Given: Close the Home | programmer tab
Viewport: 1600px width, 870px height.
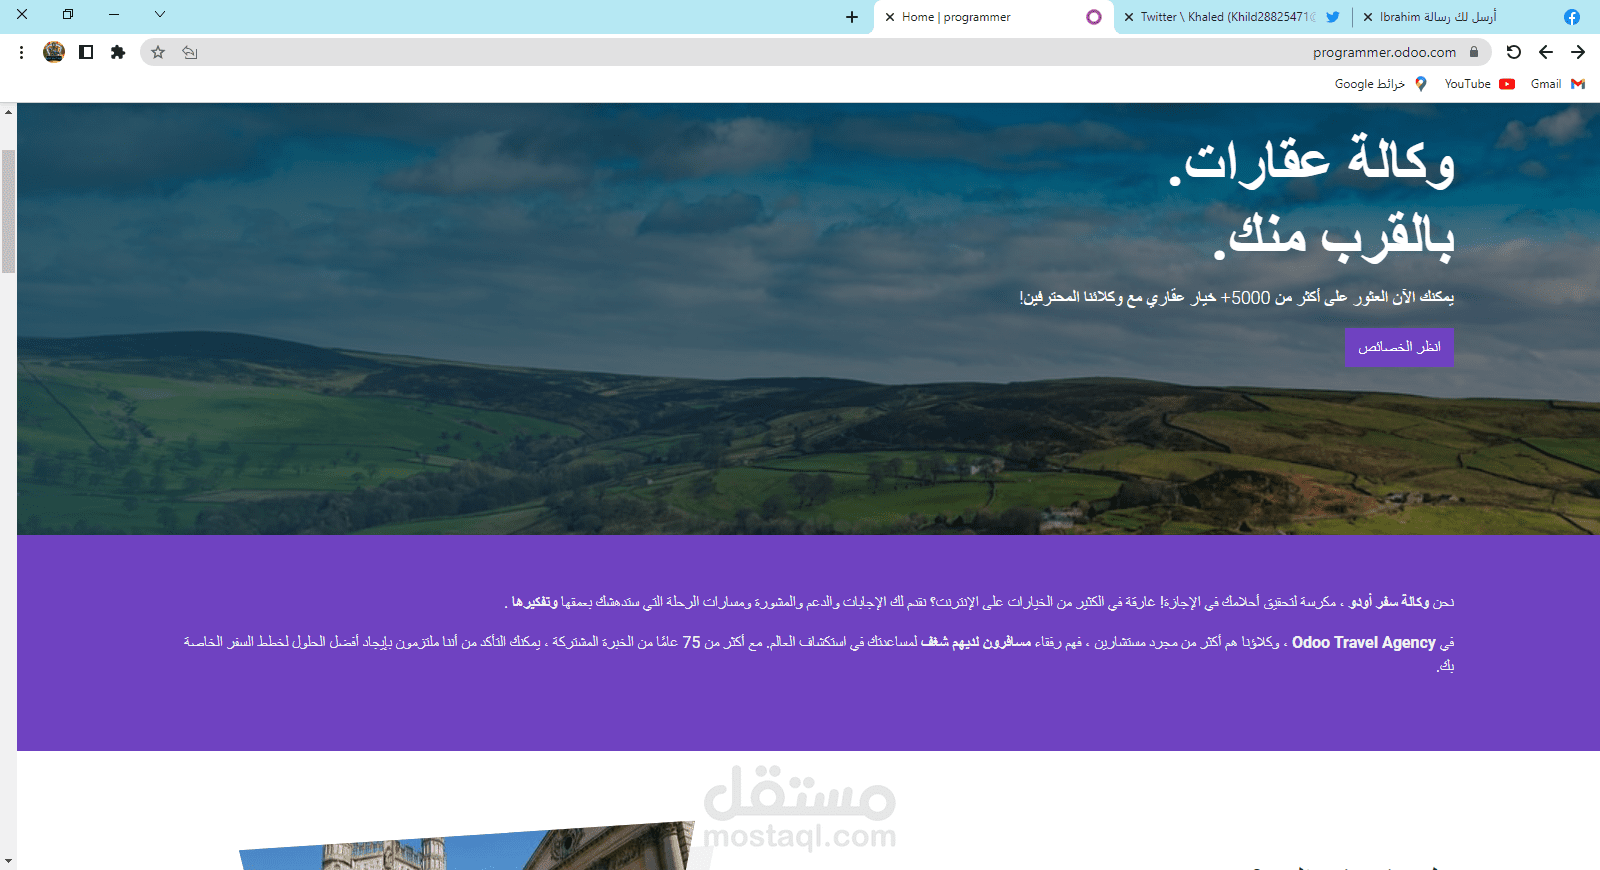Looking at the screenshot, I should [890, 17].
